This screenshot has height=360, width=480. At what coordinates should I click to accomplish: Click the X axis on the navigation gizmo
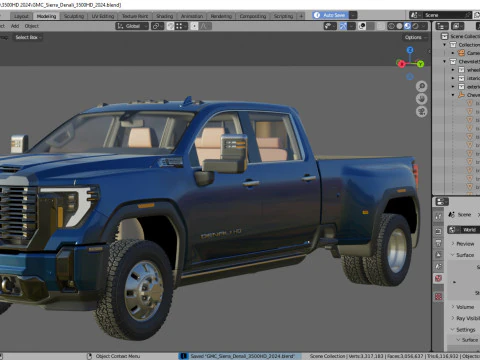tap(401, 64)
